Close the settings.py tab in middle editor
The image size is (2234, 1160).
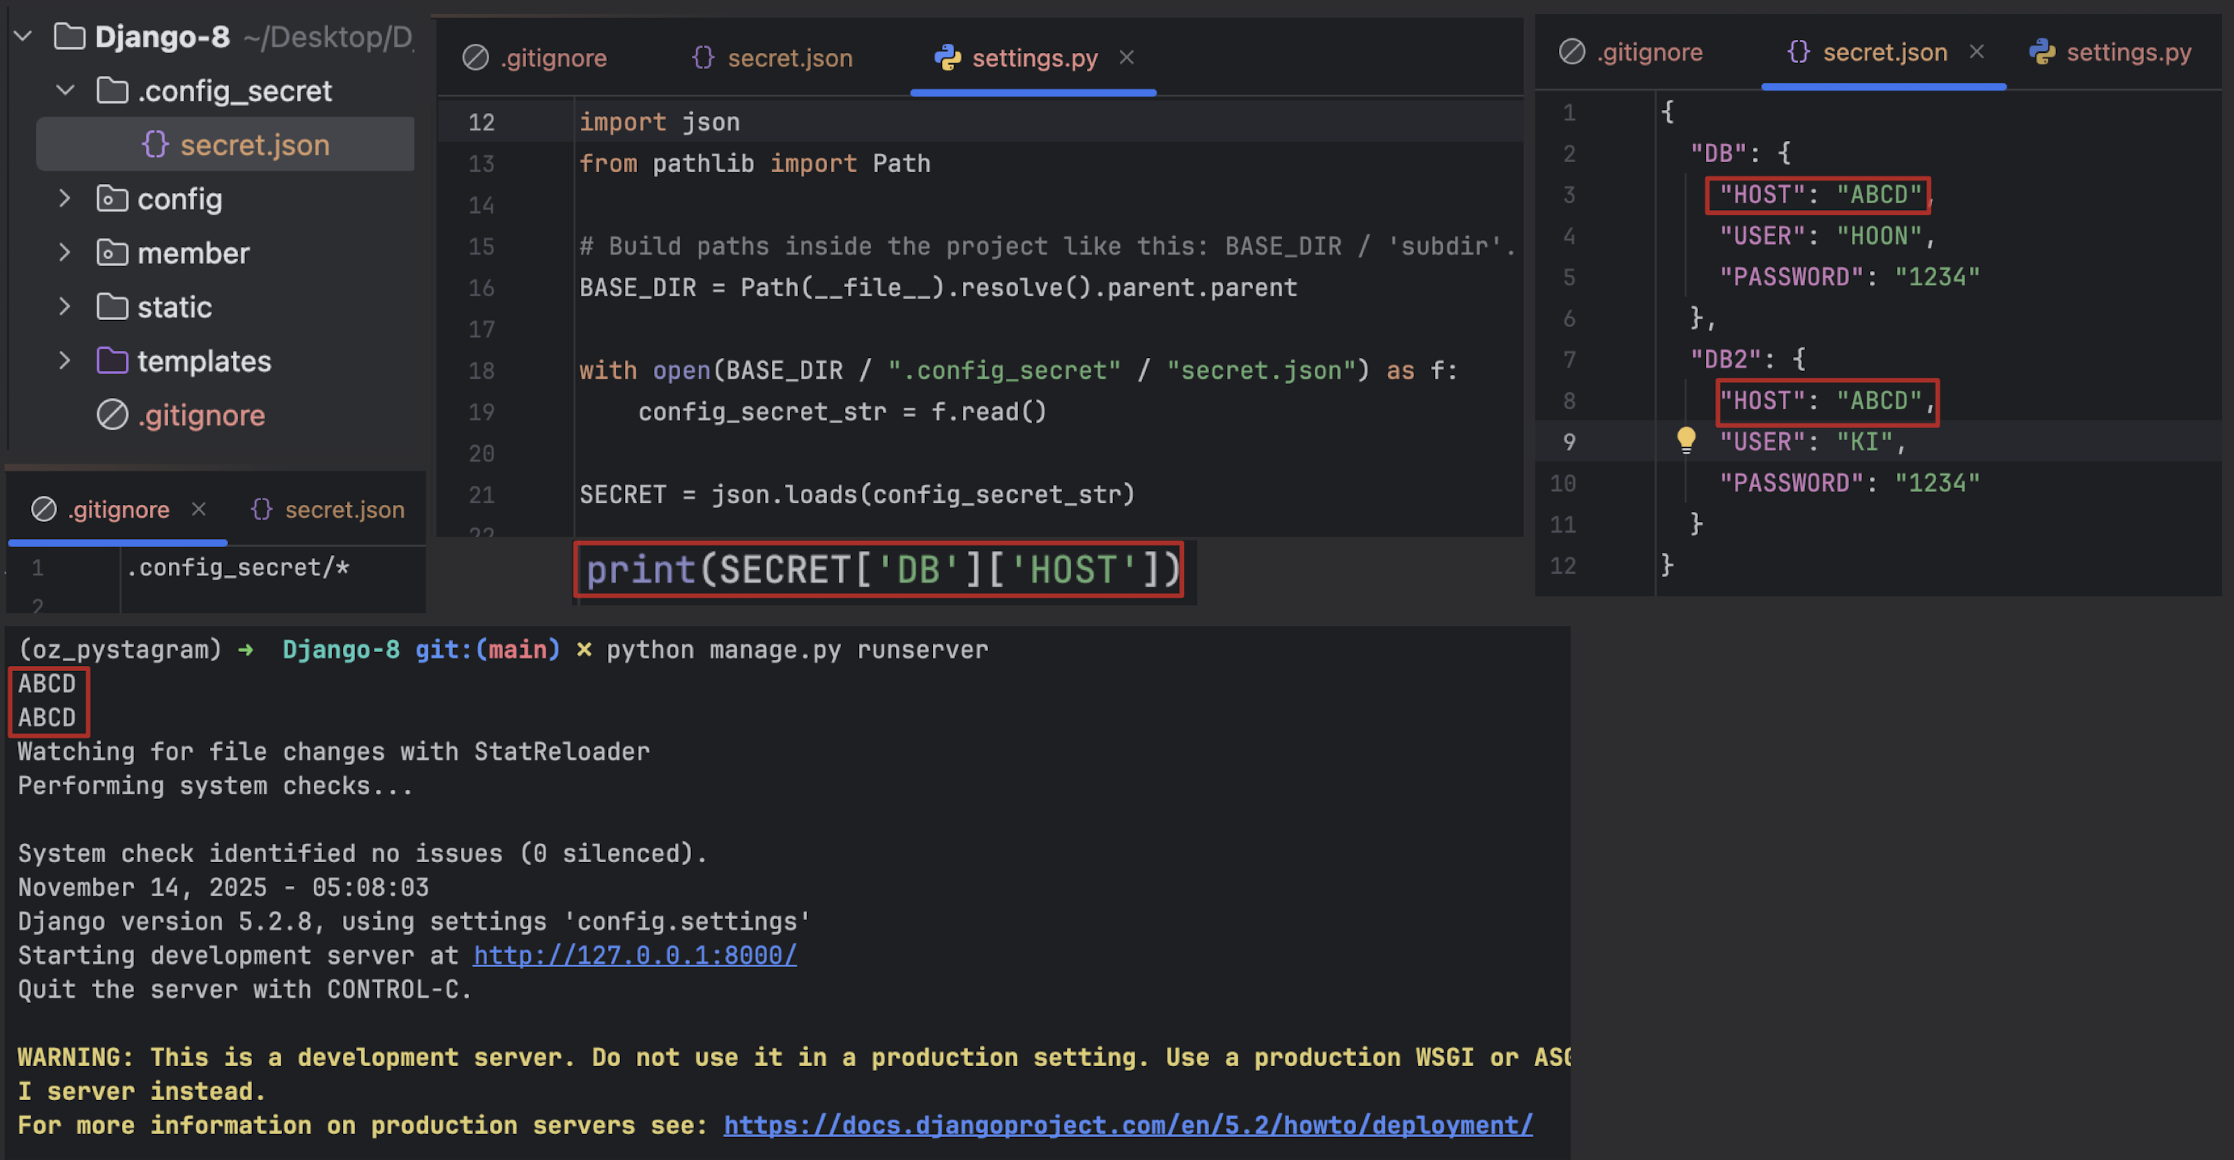tap(1127, 58)
